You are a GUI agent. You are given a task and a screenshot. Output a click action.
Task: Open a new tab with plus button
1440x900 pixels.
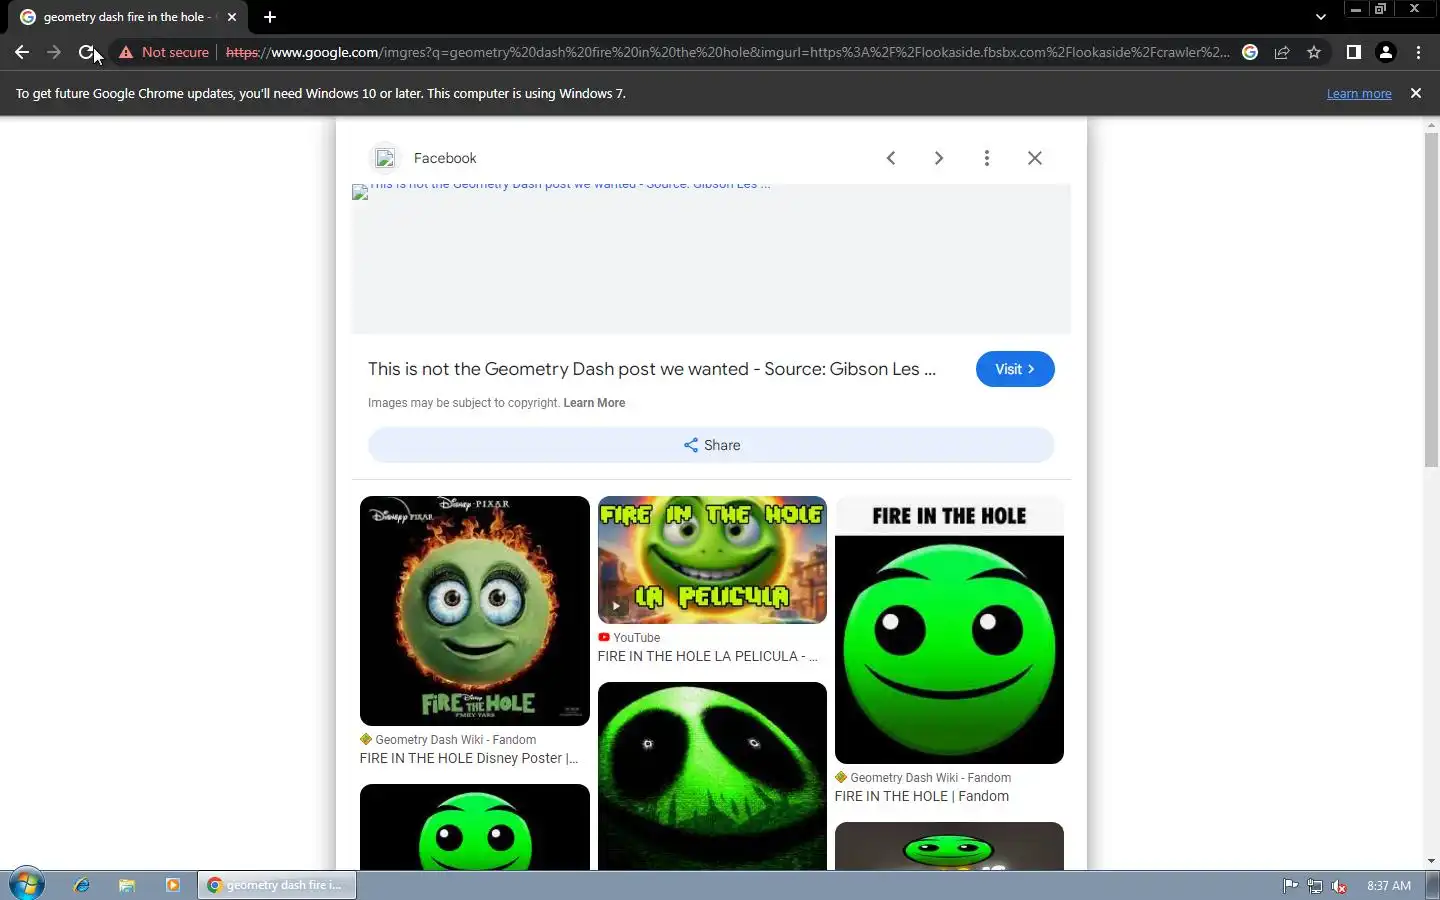point(270,17)
